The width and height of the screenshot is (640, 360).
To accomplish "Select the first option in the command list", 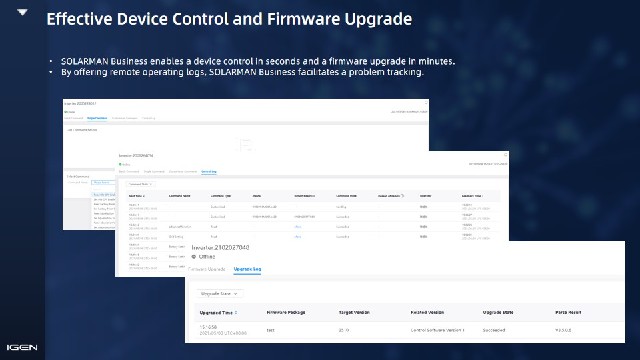I will pyautogui.click(x=104, y=195).
